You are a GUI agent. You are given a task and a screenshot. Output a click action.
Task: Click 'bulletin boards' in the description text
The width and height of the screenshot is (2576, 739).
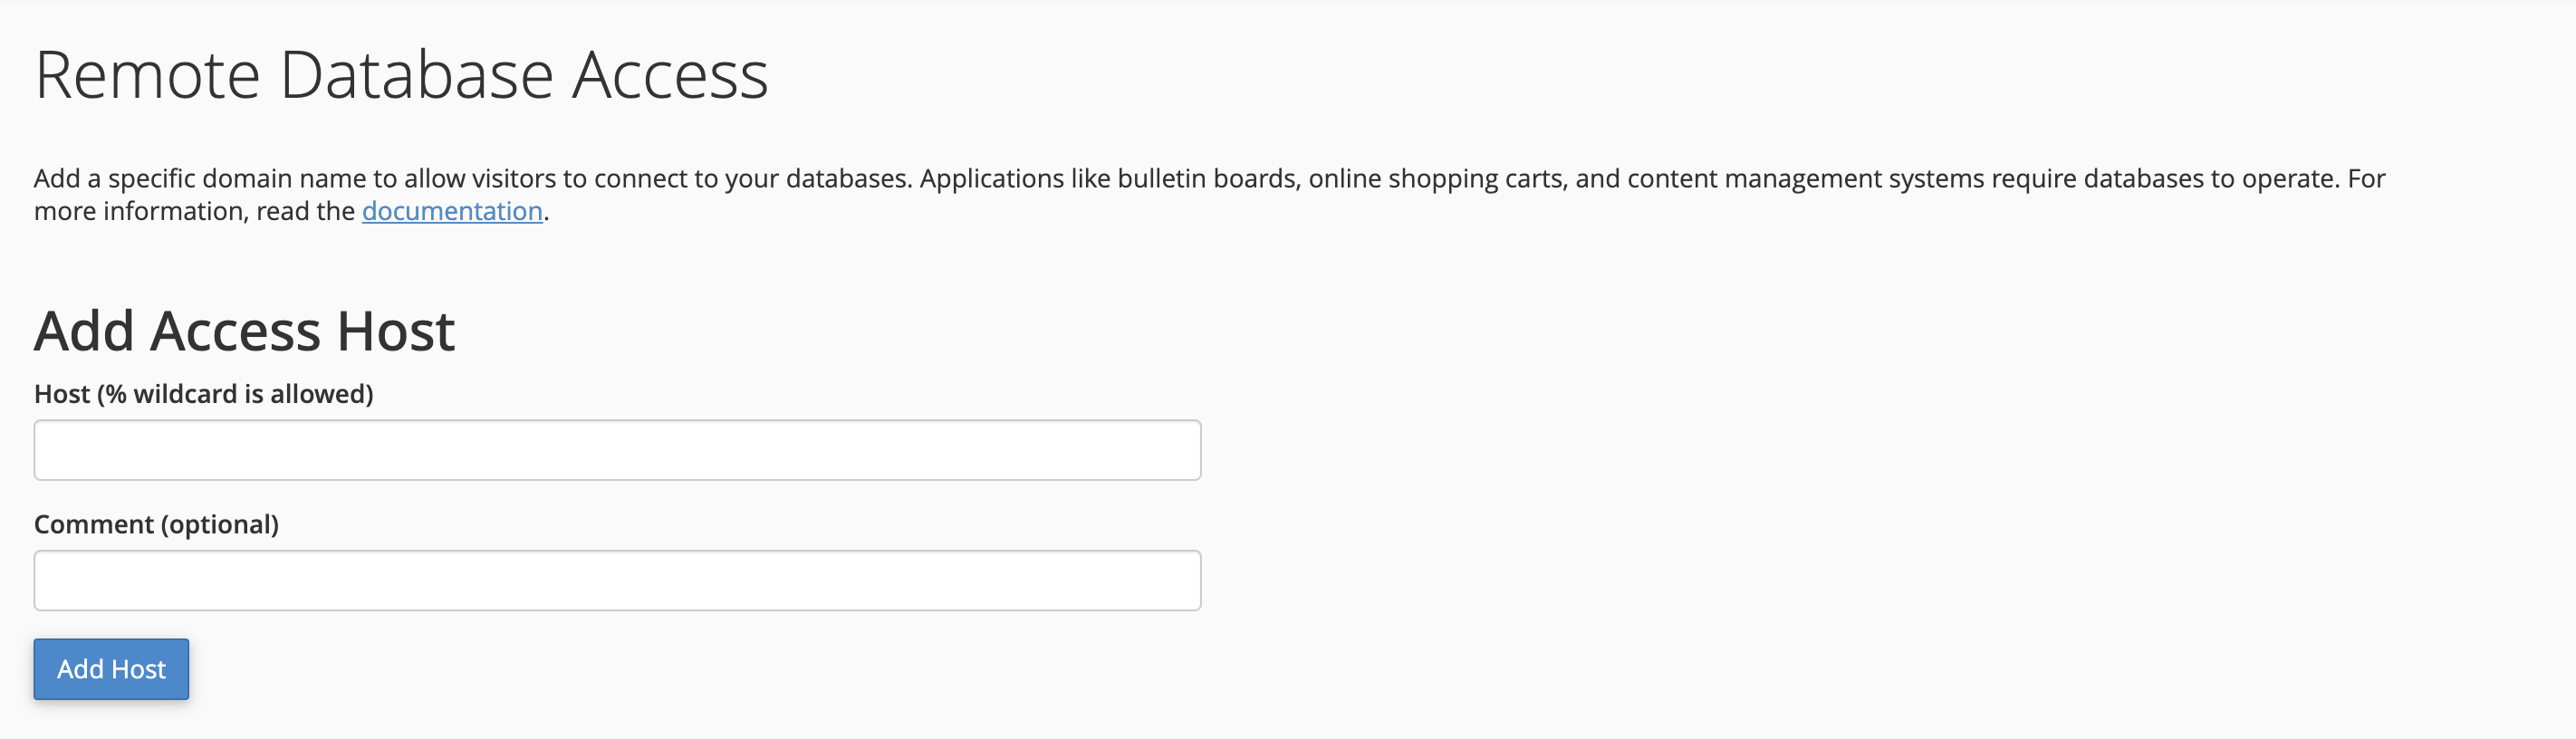pyautogui.click(x=1207, y=178)
